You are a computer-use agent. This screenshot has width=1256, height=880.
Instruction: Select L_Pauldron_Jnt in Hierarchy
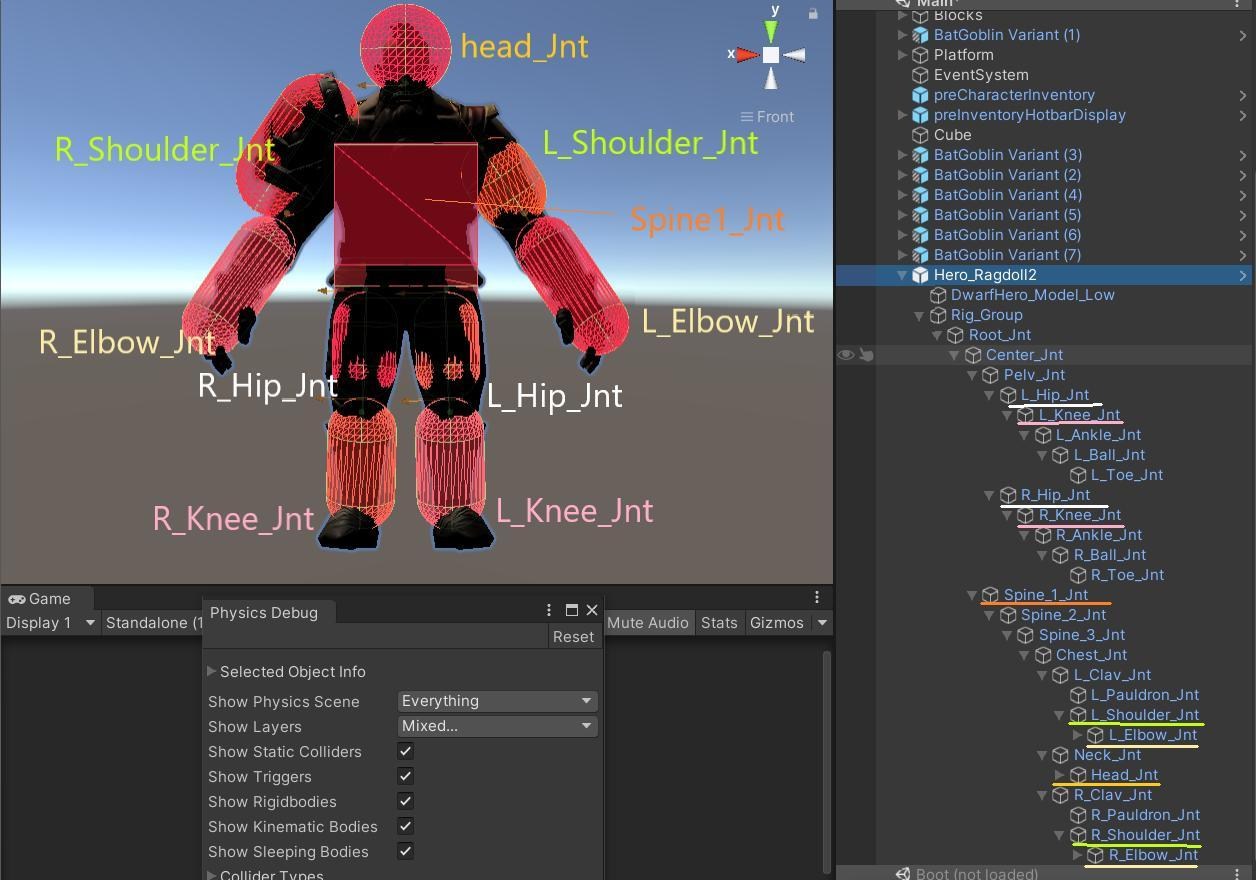point(1145,695)
